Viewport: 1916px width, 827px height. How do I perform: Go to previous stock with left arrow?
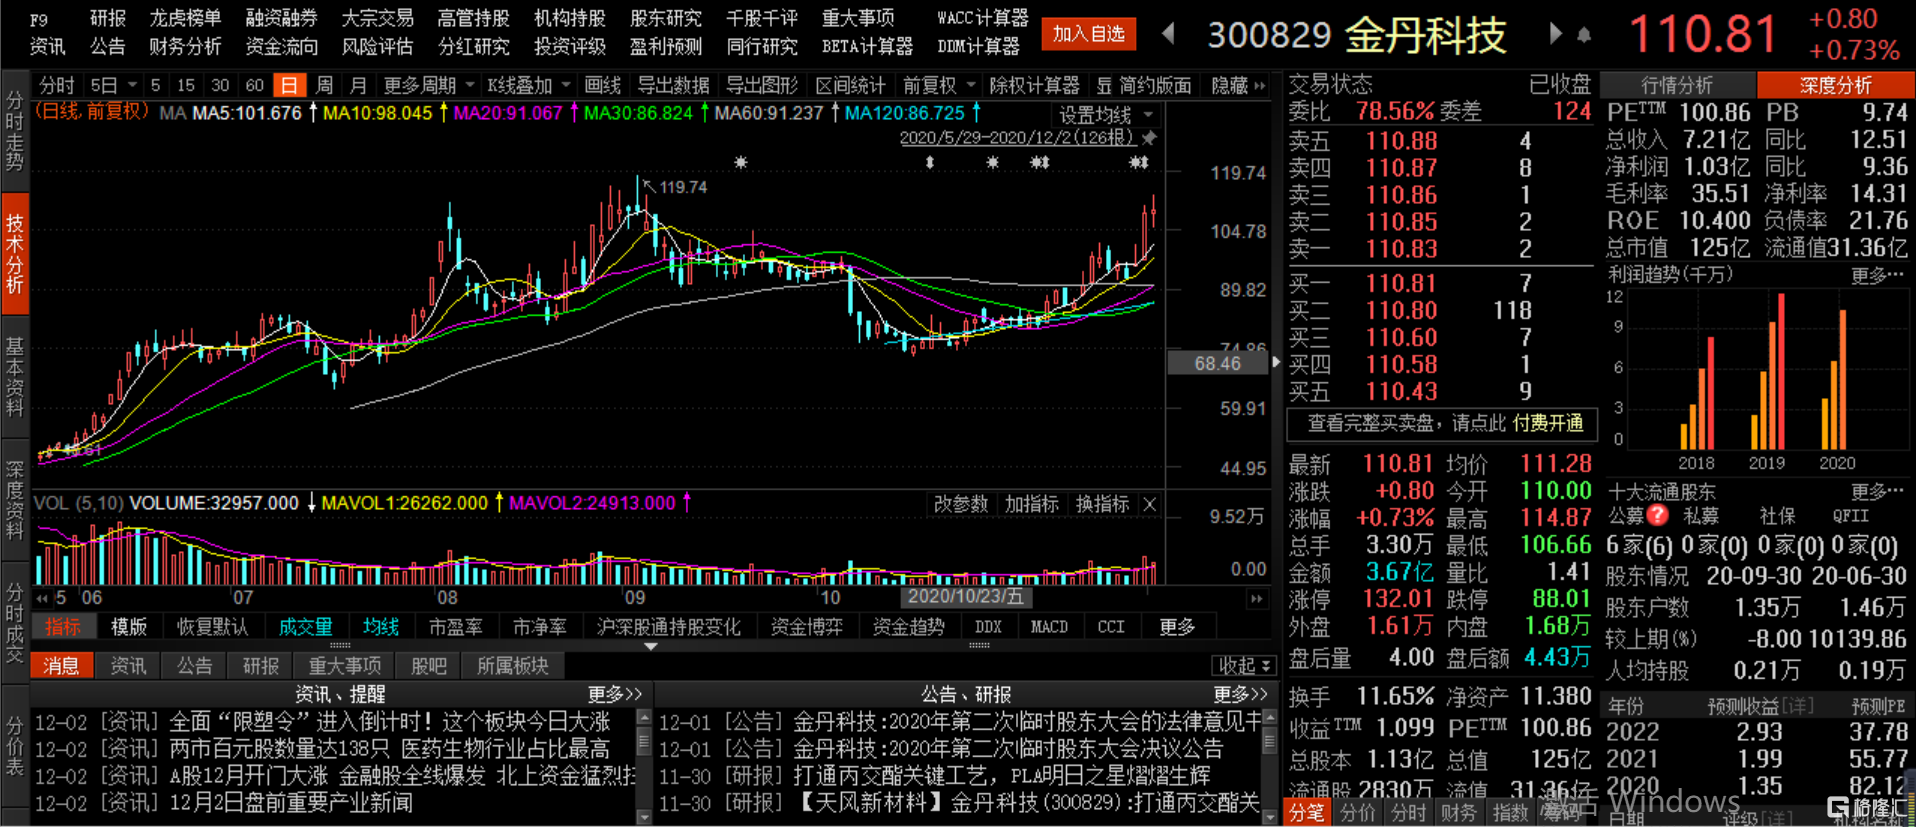[1168, 34]
